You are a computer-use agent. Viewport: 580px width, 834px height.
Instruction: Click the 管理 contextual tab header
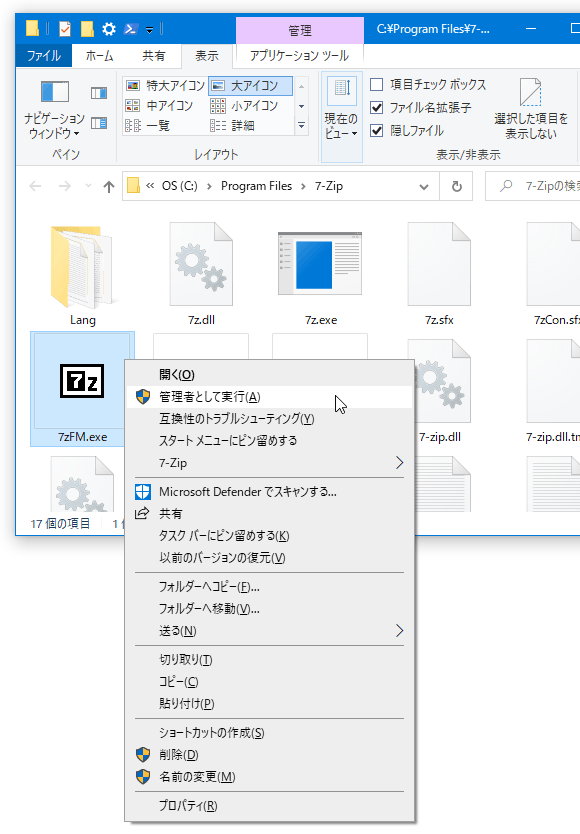(x=300, y=30)
